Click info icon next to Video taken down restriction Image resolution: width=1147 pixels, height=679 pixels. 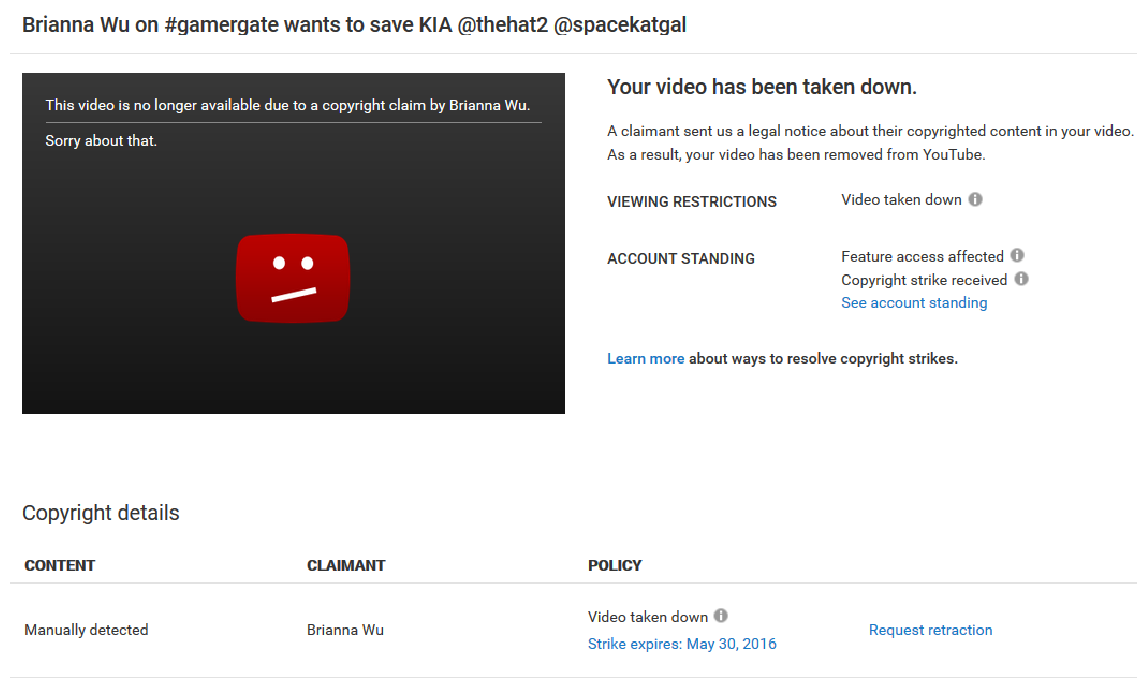pyautogui.click(x=975, y=199)
